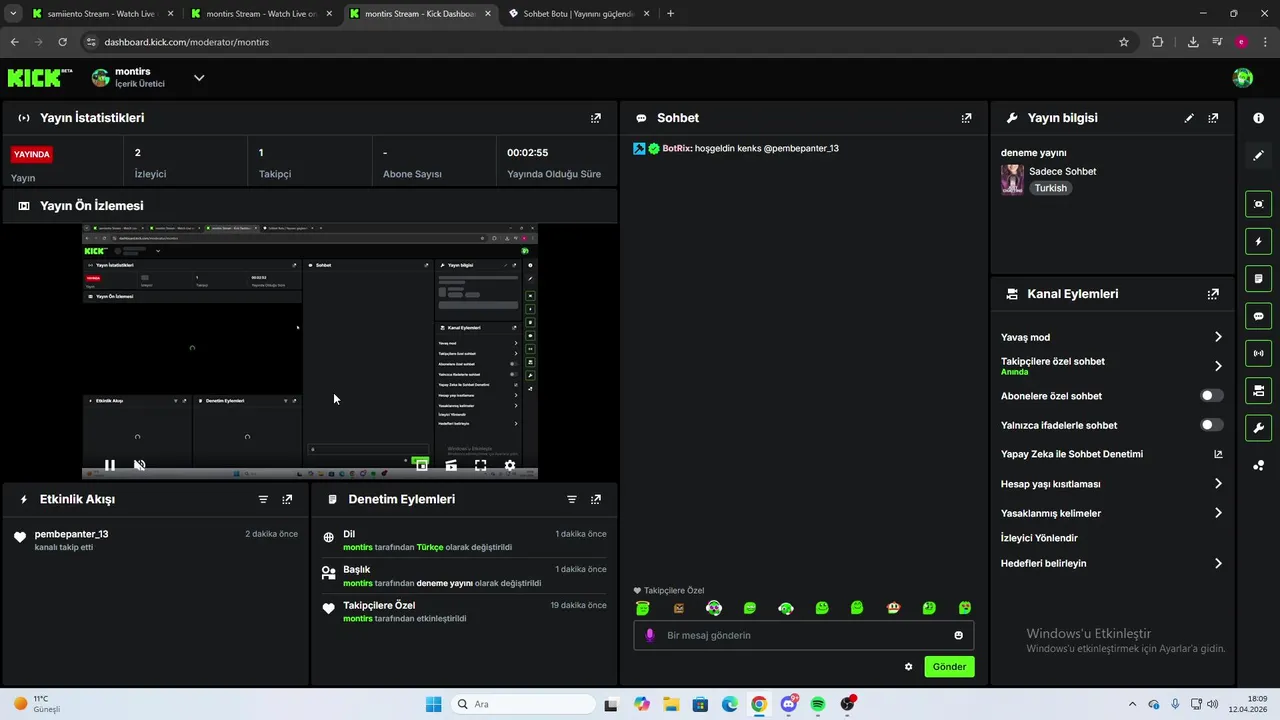The height and width of the screenshot is (720, 1280).
Task: Open the Denetim Eylemleri filter icon
Action: (x=572, y=499)
